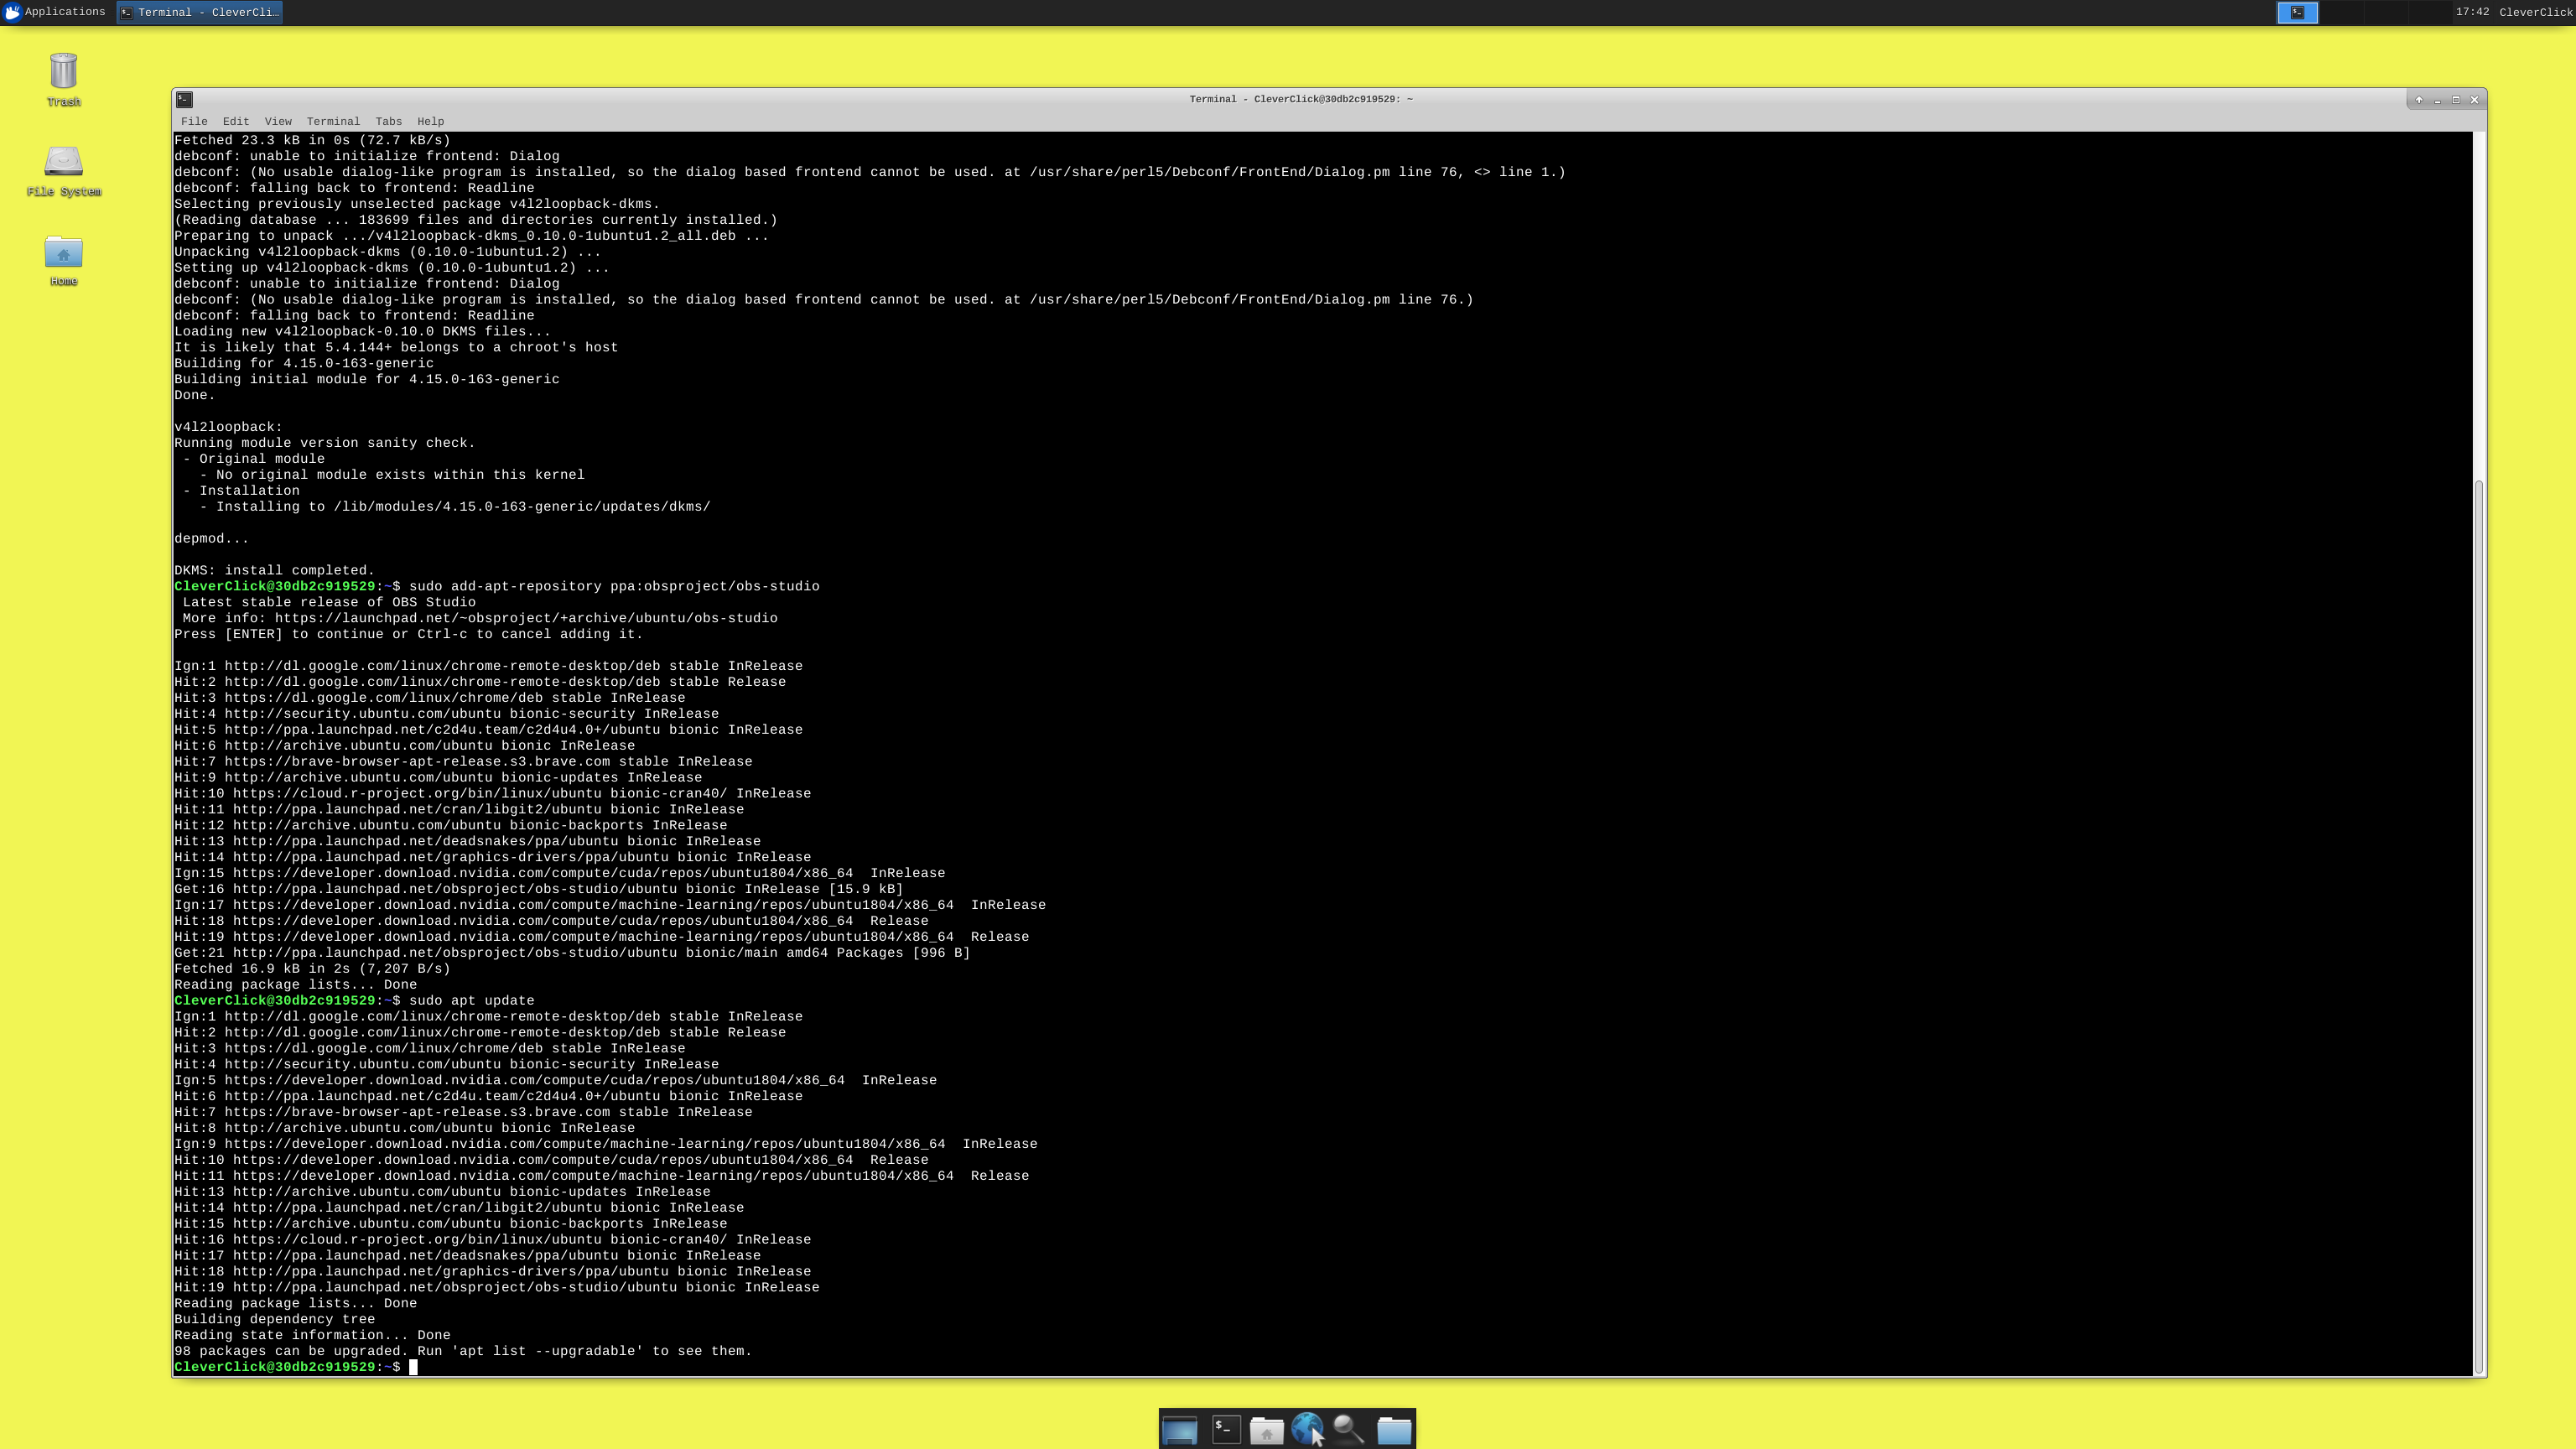Open the Tabs menu
This screenshot has width=2576, height=1449.
pyautogui.click(x=388, y=122)
